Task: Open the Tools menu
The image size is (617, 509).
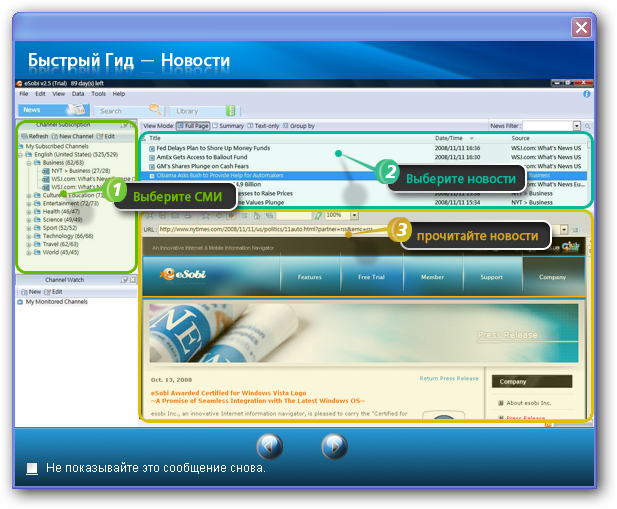Action: click(98, 94)
